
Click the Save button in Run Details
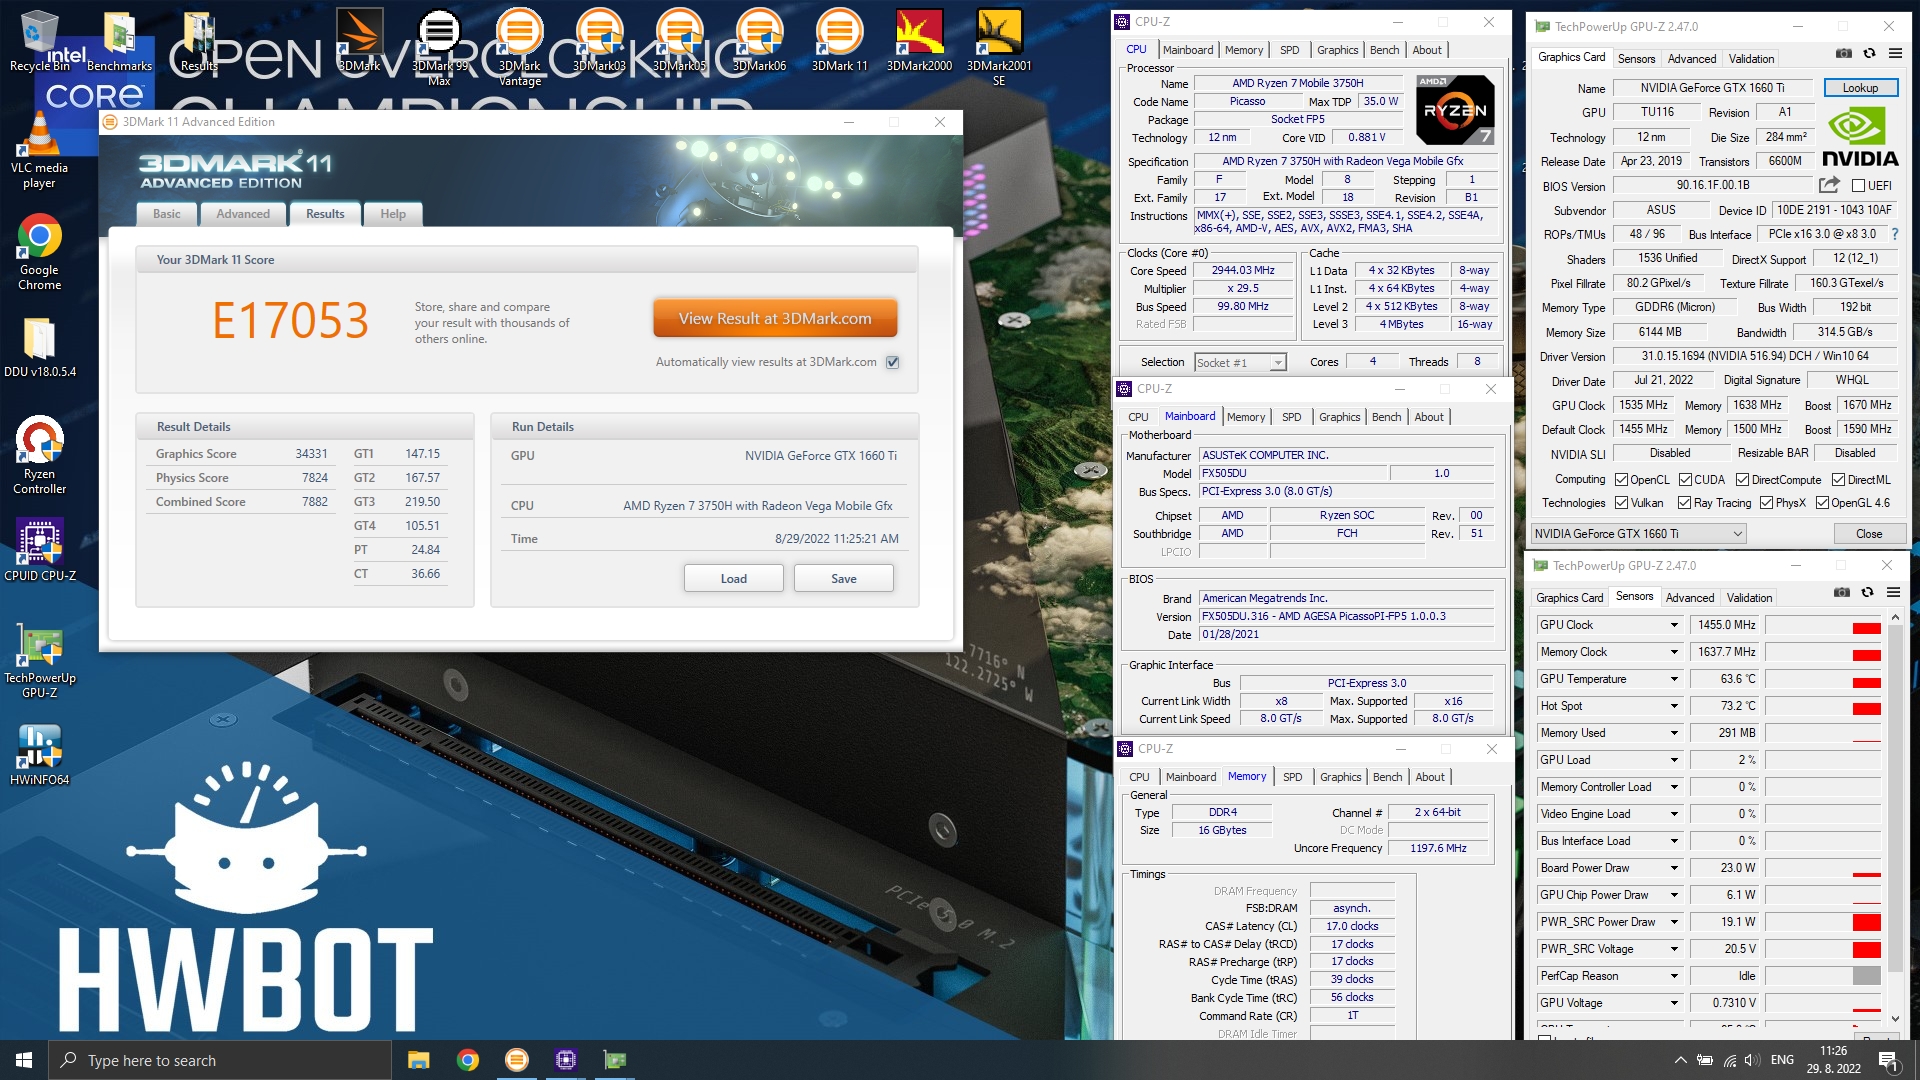843,579
